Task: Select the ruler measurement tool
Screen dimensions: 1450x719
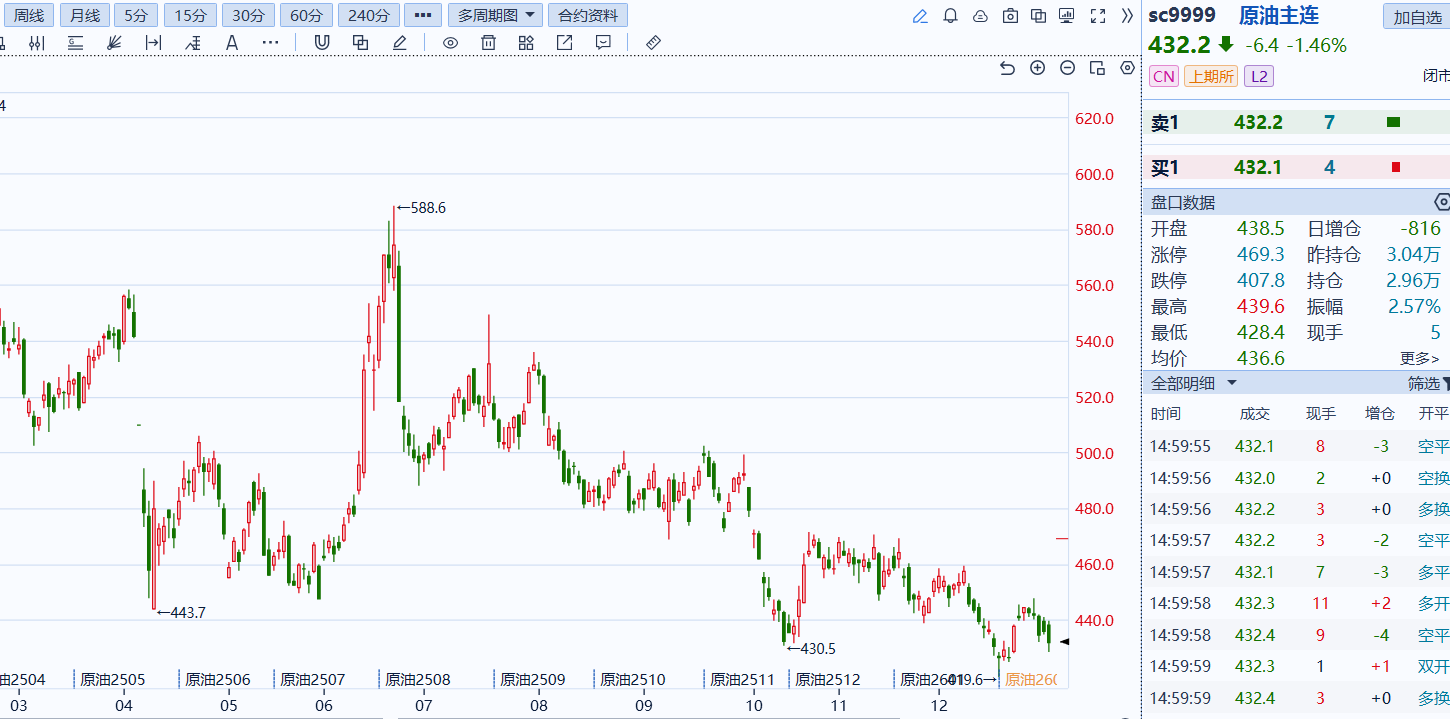Action: [654, 42]
